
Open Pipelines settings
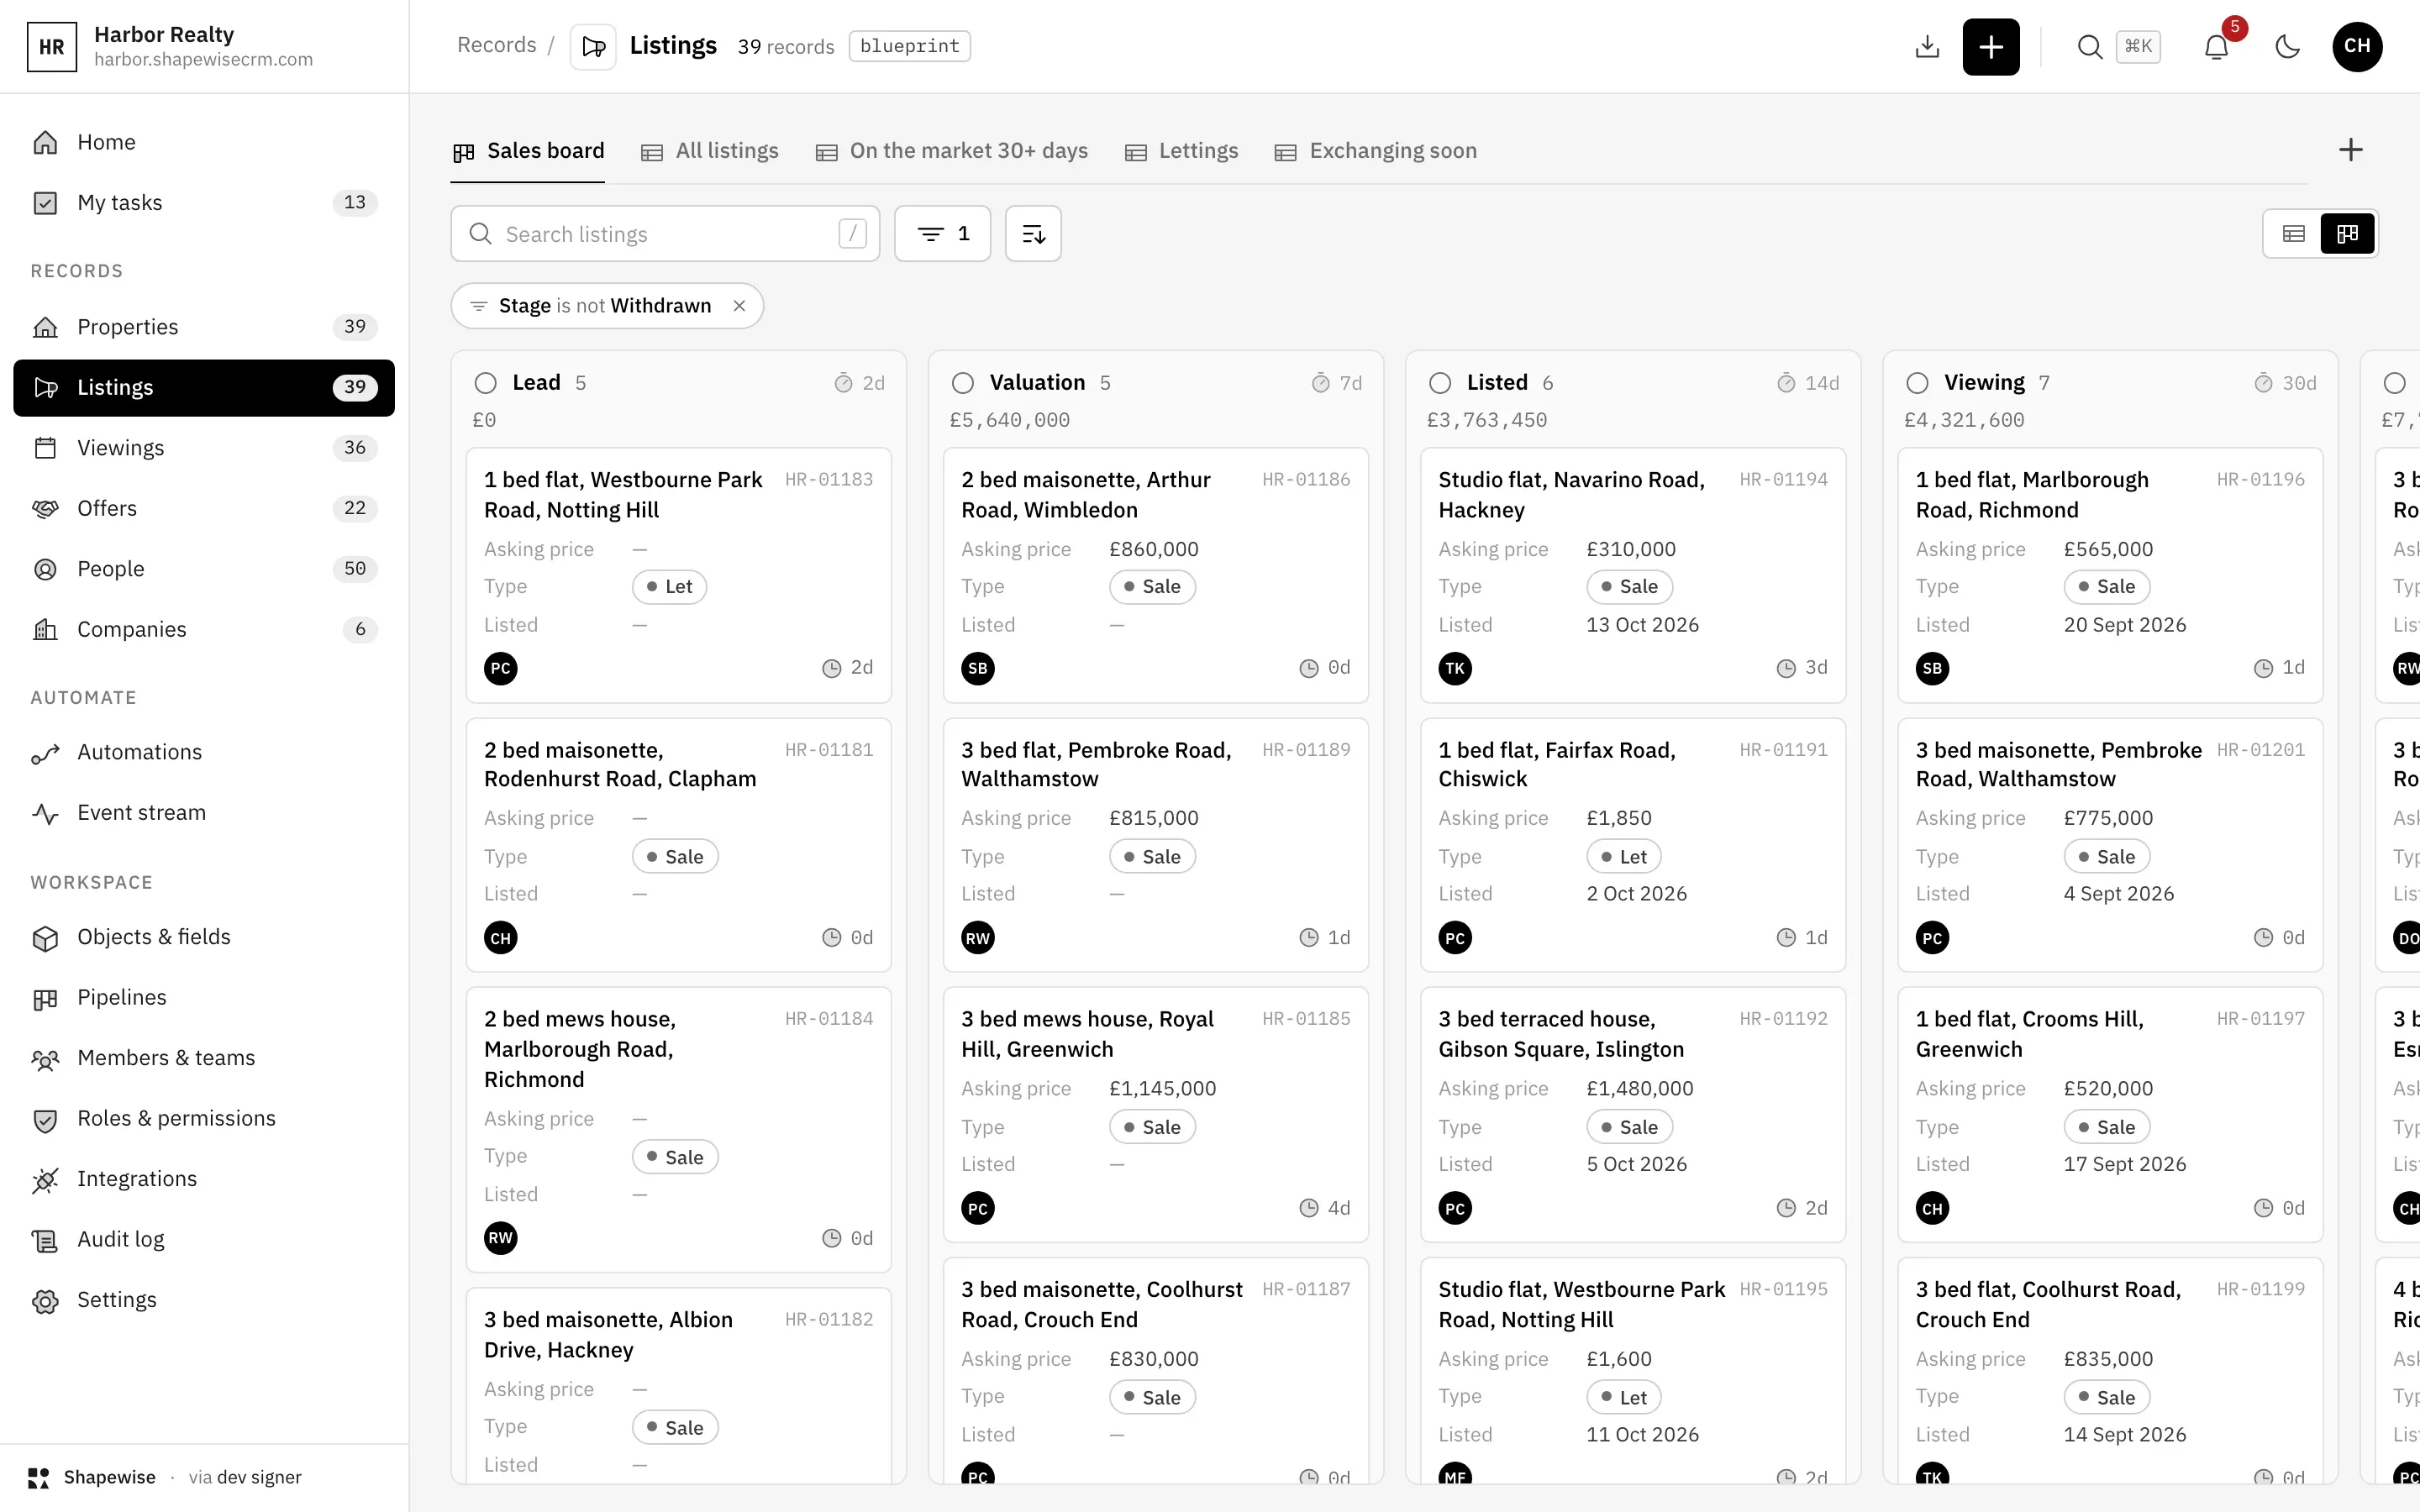[x=204, y=998]
